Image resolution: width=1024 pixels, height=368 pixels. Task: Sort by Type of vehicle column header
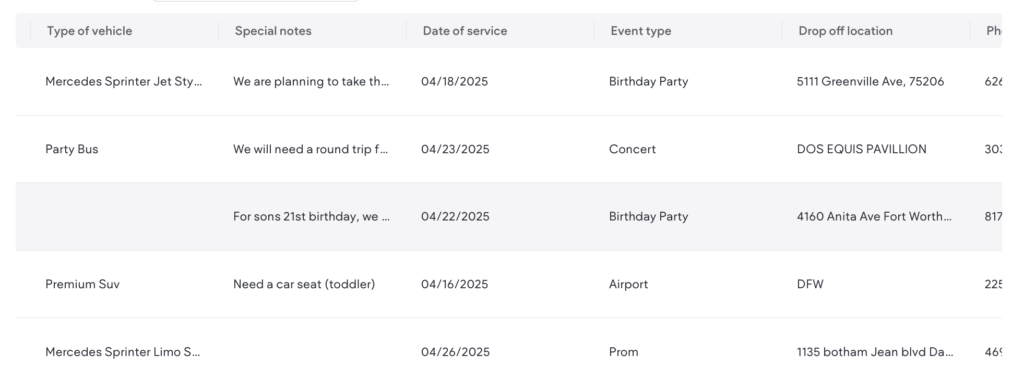click(x=89, y=31)
